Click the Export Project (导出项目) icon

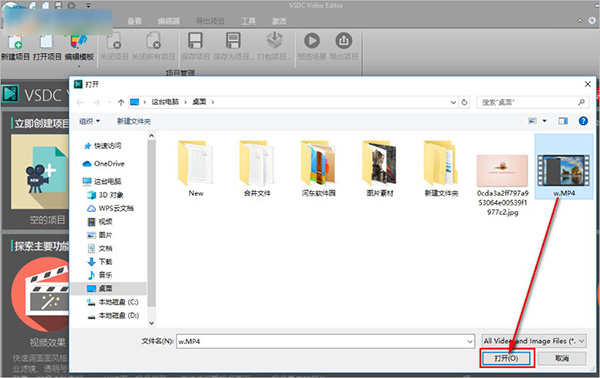(x=344, y=41)
